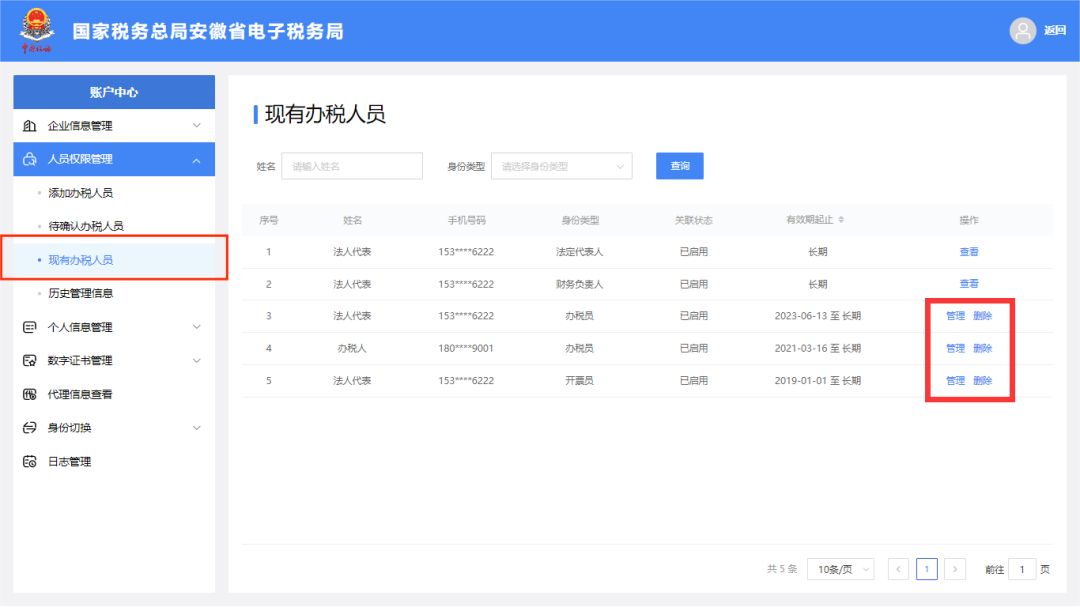Open 添加办税人员 menu item

[x=81, y=193]
